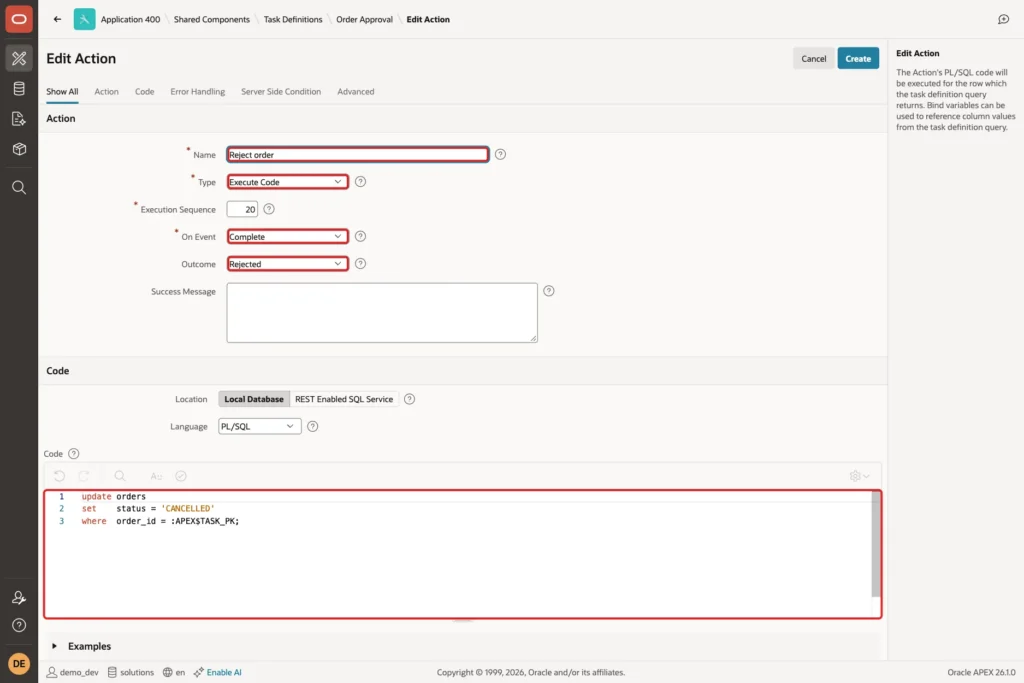Show help for Success Message
Image resolution: width=1024 pixels, height=683 pixels.
pos(549,291)
